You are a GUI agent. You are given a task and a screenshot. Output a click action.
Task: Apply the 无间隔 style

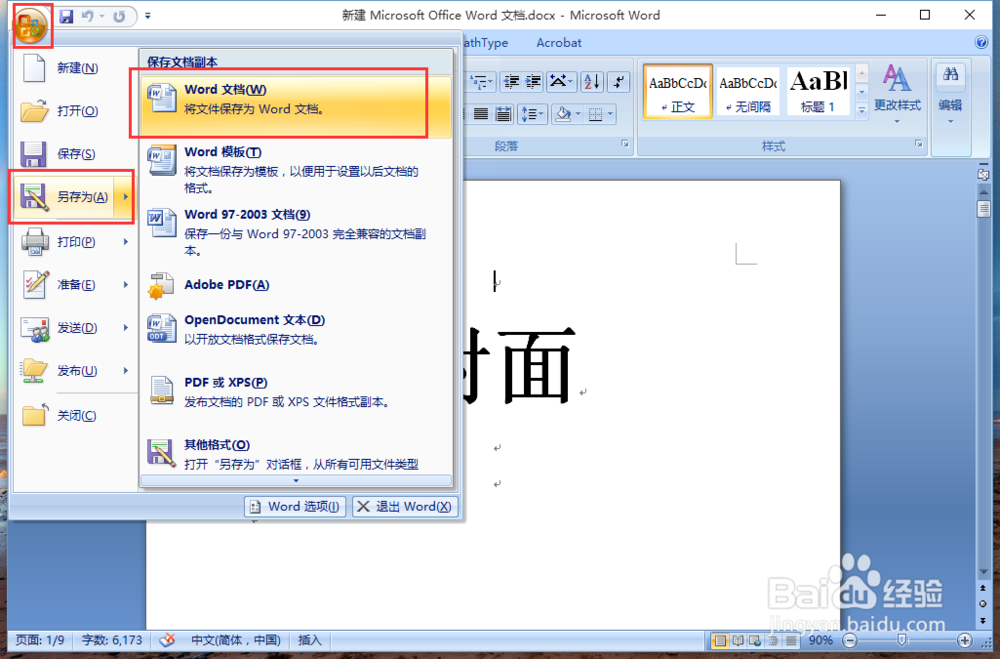[x=748, y=91]
